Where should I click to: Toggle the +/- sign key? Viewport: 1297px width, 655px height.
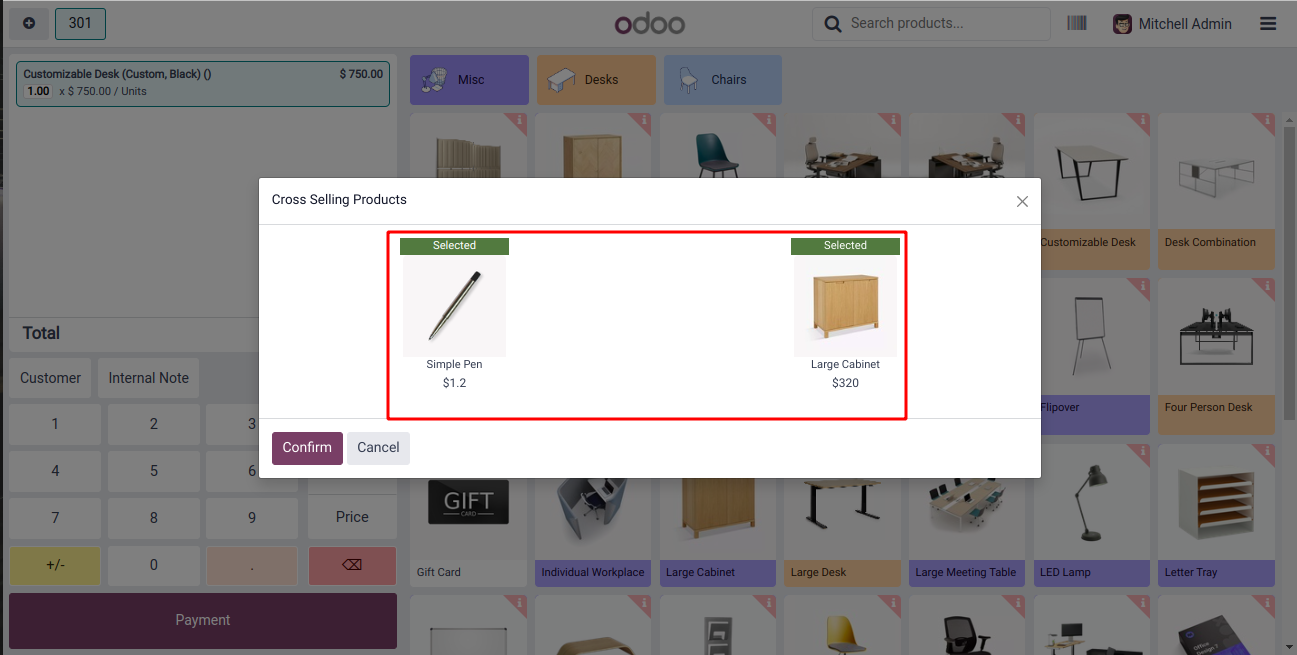pyautogui.click(x=55, y=565)
